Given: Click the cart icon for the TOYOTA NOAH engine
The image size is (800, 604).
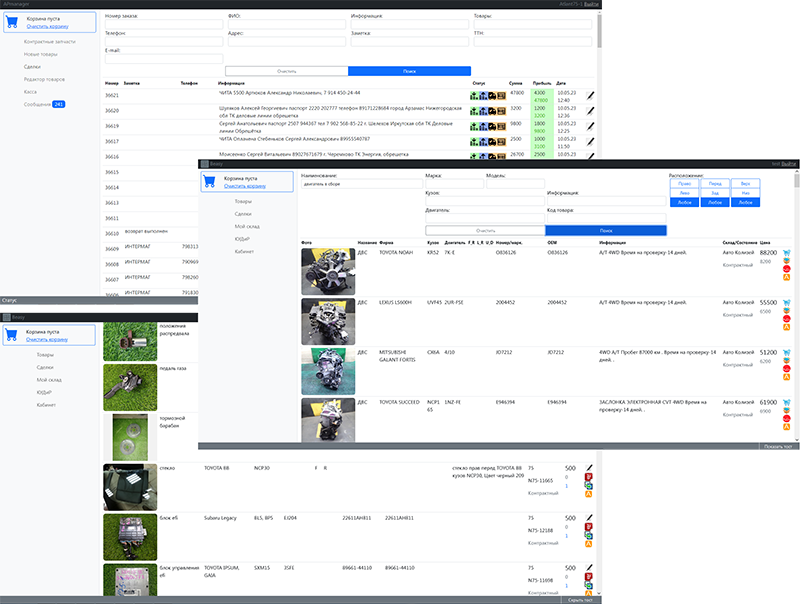Looking at the screenshot, I should 787,254.
